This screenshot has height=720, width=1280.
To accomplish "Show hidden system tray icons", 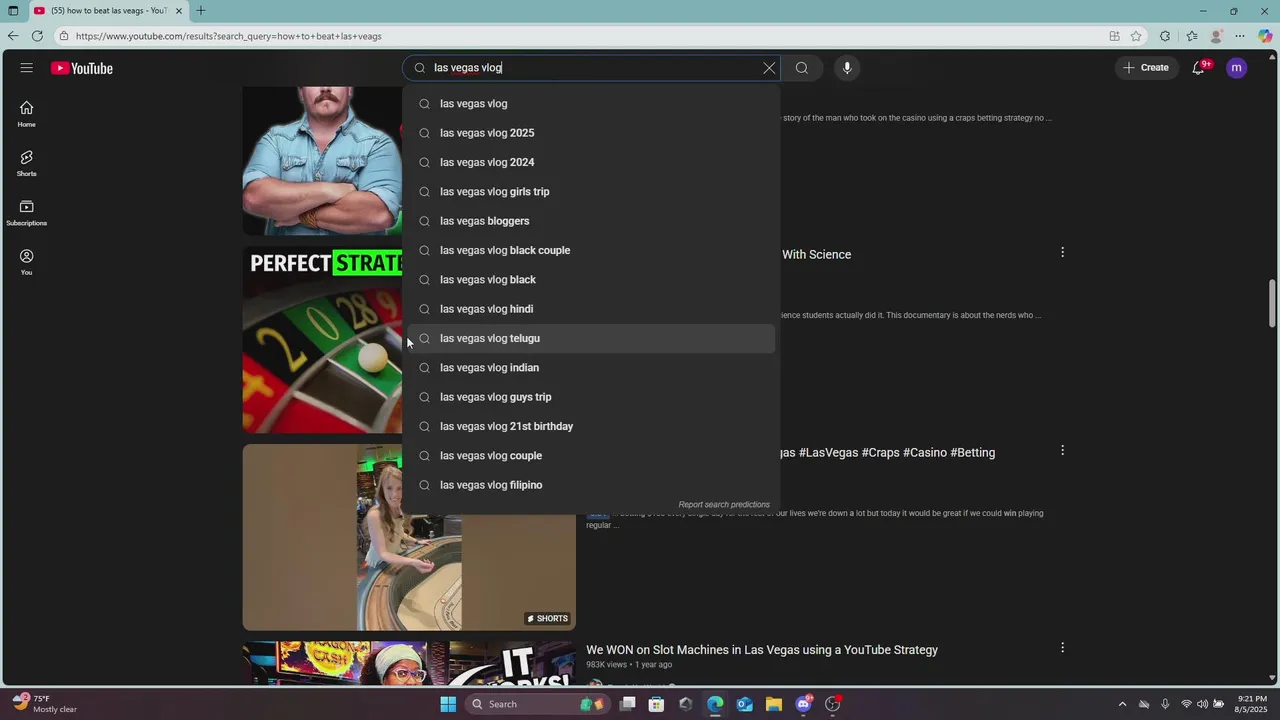I will click(x=1122, y=704).
